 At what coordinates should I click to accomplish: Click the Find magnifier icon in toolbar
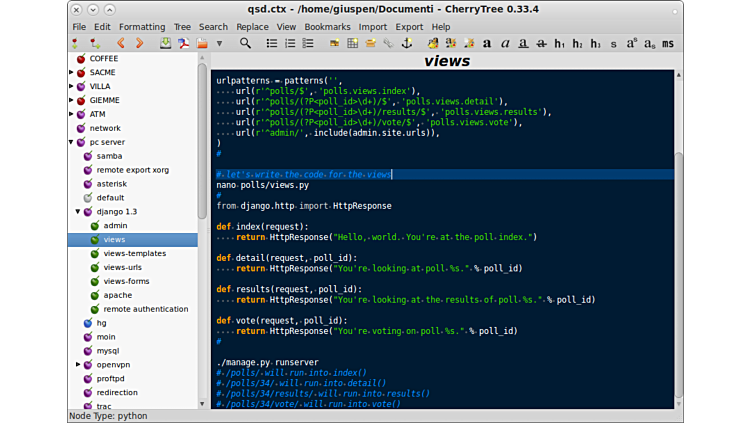coord(245,44)
